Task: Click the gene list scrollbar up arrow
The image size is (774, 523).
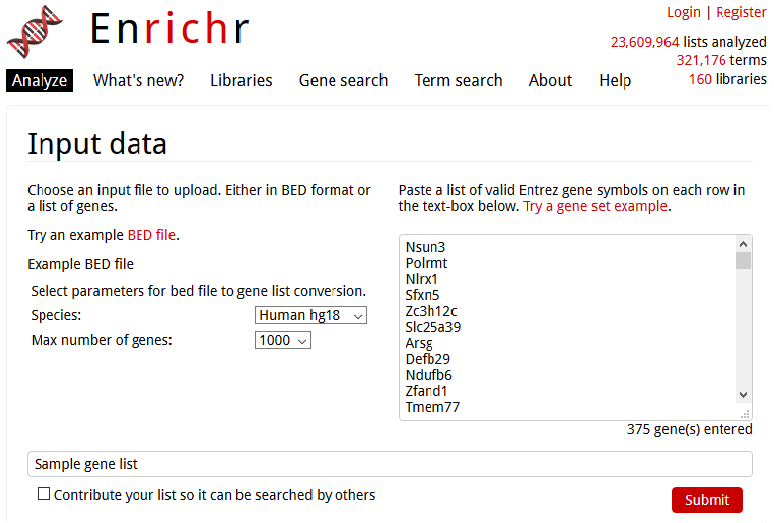Action: [x=743, y=244]
